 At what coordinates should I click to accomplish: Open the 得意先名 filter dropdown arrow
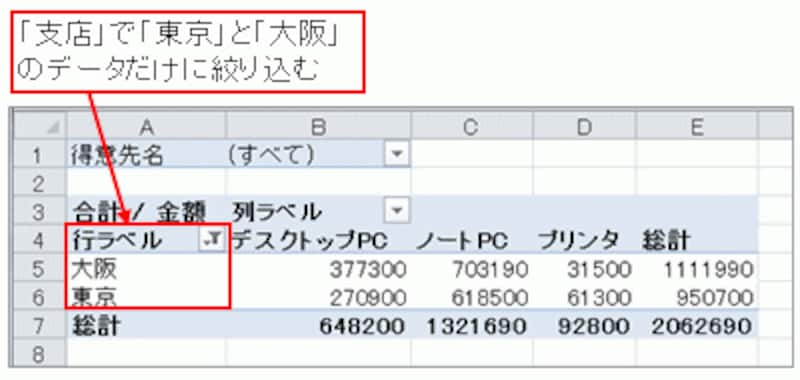[x=396, y=154]
